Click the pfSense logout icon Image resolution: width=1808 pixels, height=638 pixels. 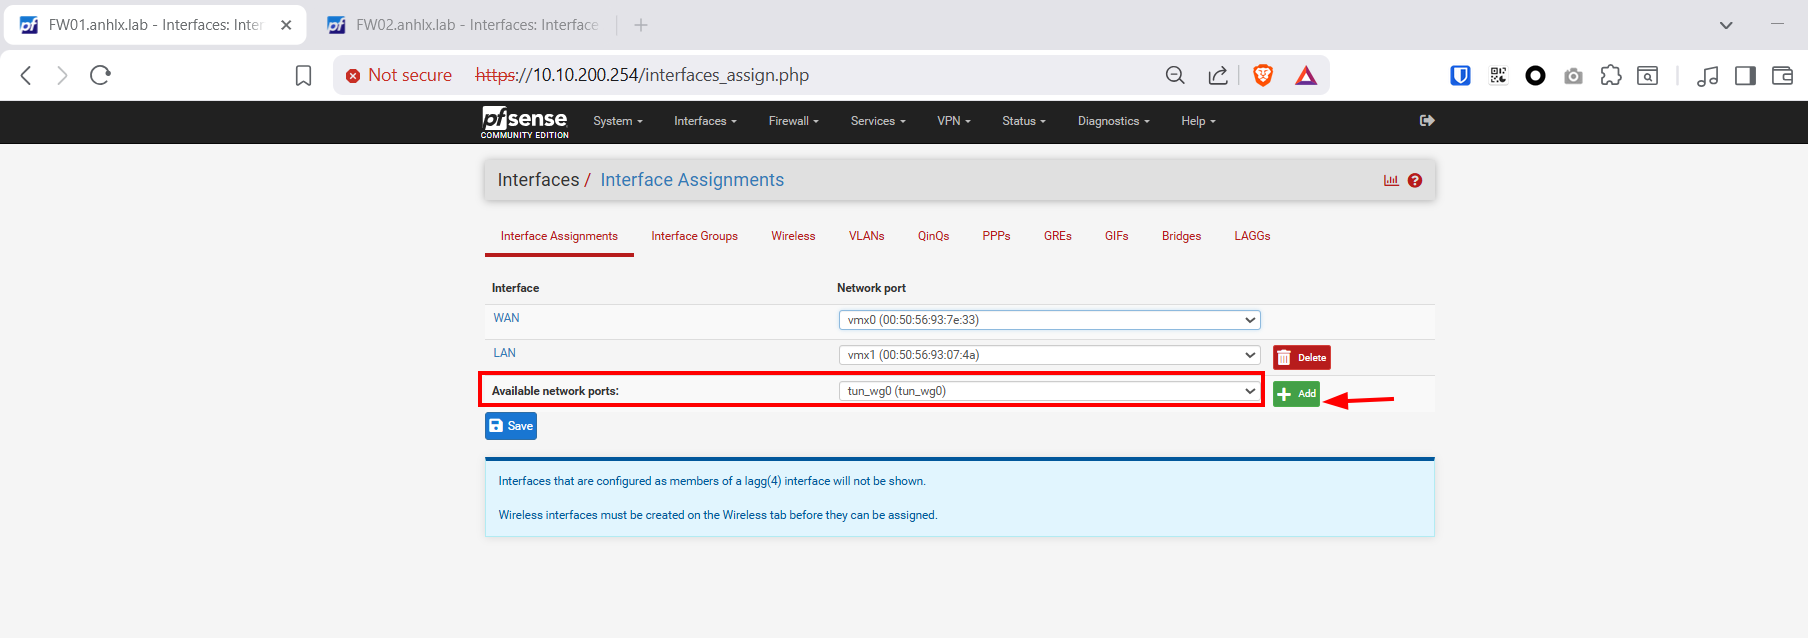pyautogui.click(x=1427, y=121)
